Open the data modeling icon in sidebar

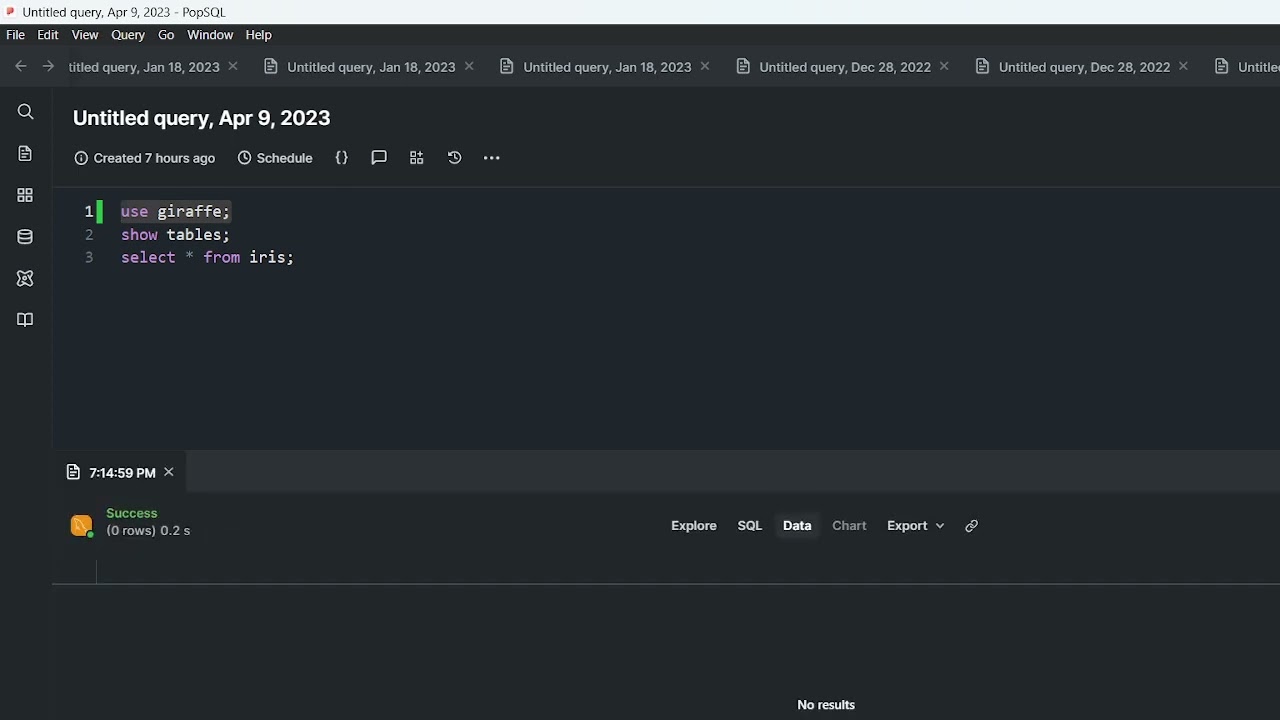(26, 278)
